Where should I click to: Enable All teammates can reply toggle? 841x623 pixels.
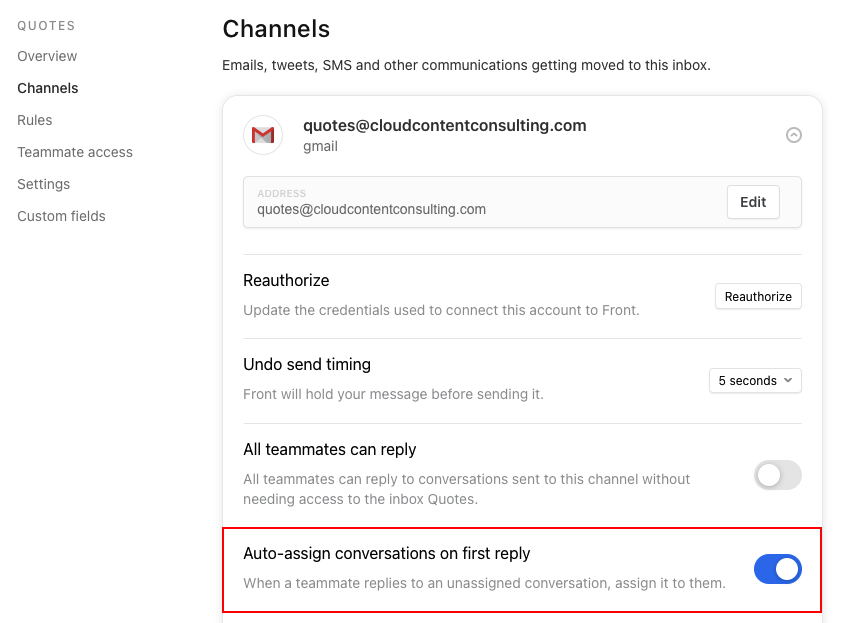point(778,475)
